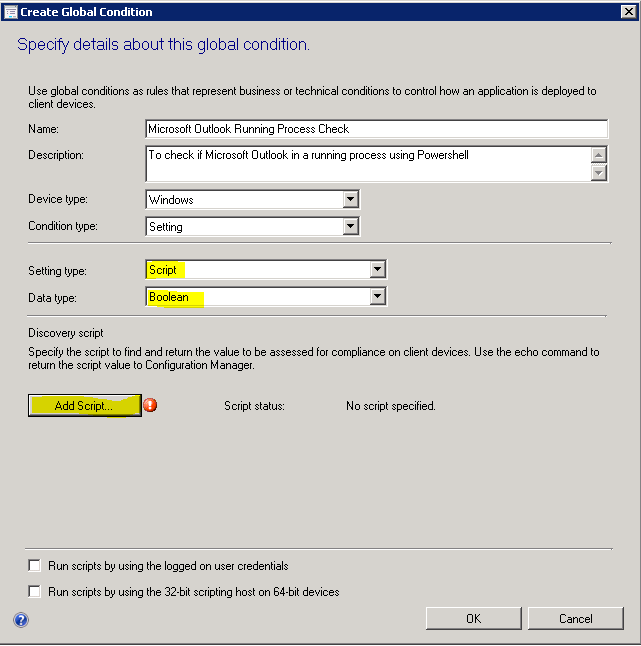Screen dimensions: 641x646
Task: Open the Condition type dropdown
Action: (351, 226)
